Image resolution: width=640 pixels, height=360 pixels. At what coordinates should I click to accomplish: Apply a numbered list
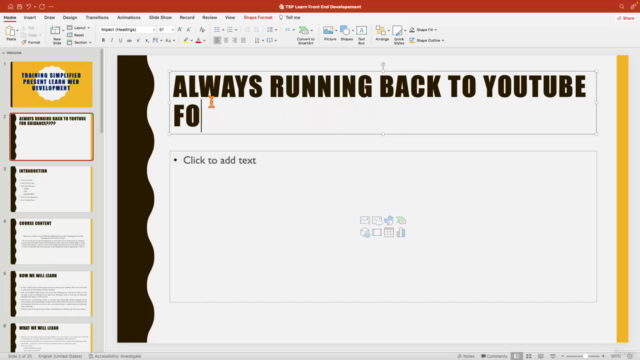pos(230,30)
